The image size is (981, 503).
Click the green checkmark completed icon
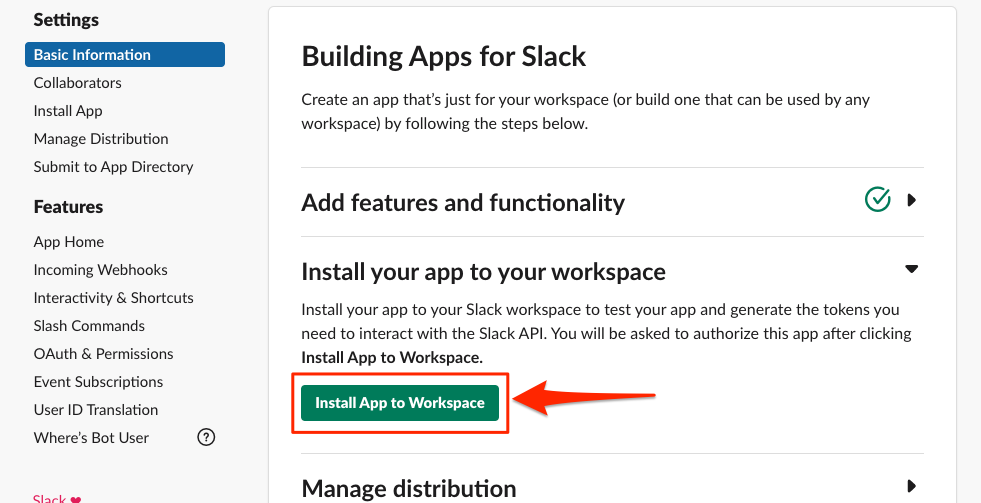tap(878, 200)
